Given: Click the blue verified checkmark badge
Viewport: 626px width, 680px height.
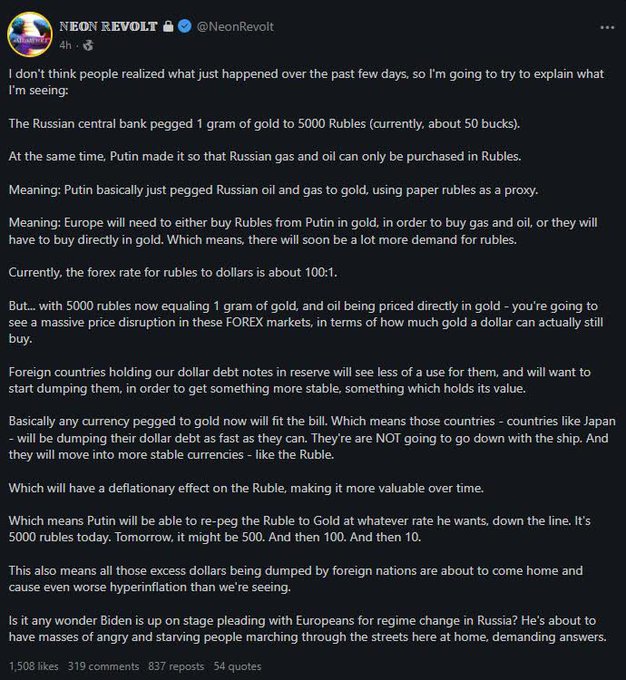Looking at the screenshot, I should 184,26.
